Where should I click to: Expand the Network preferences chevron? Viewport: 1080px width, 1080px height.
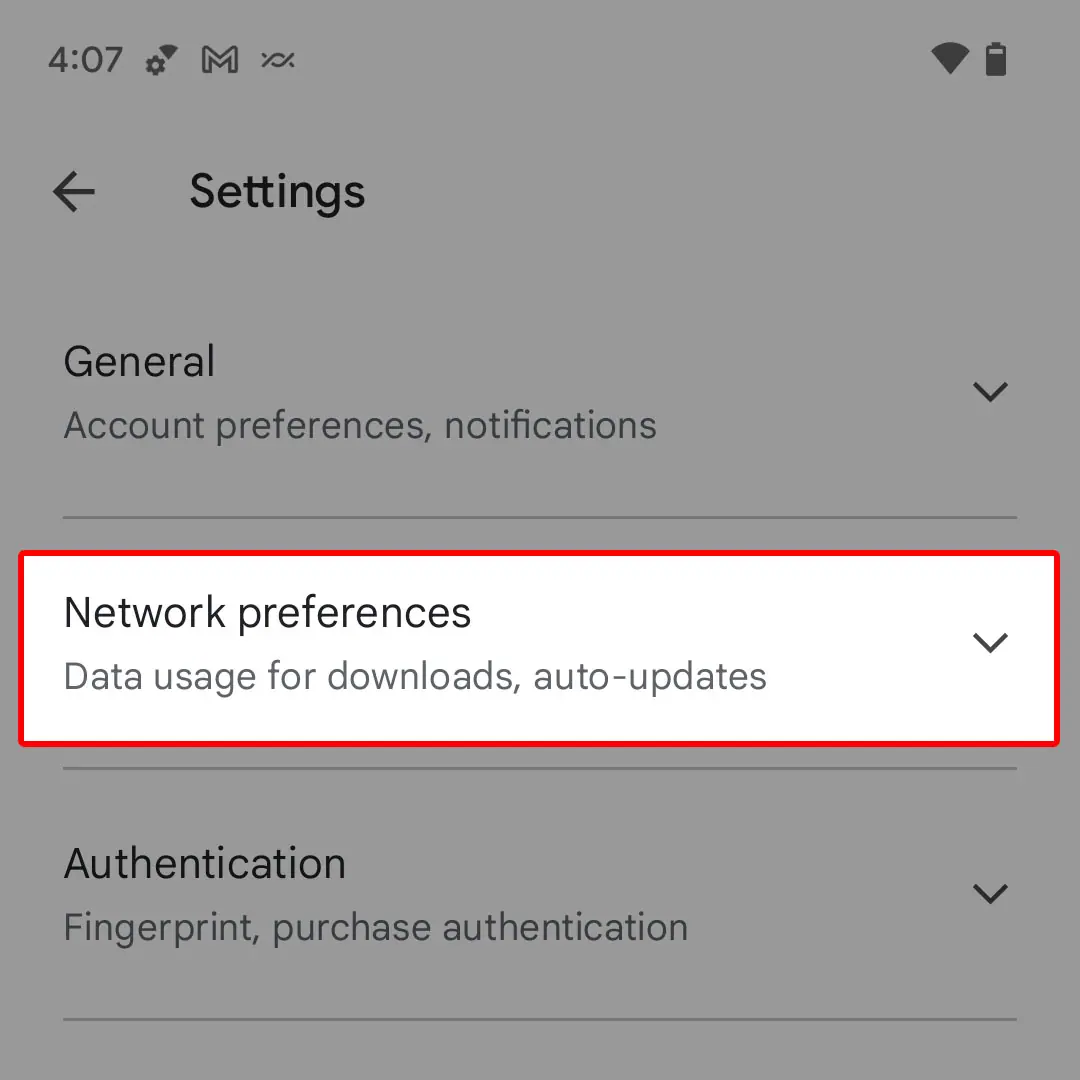click(989, 642)
